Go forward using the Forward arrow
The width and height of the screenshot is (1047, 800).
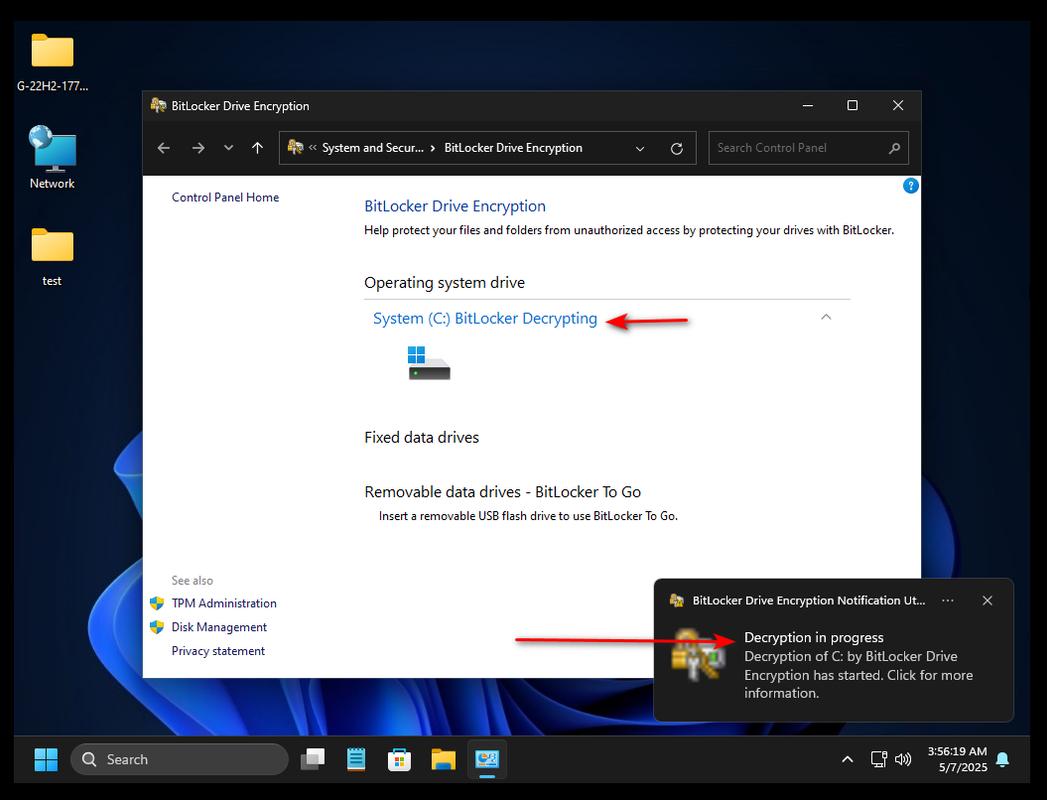point(198,148)
